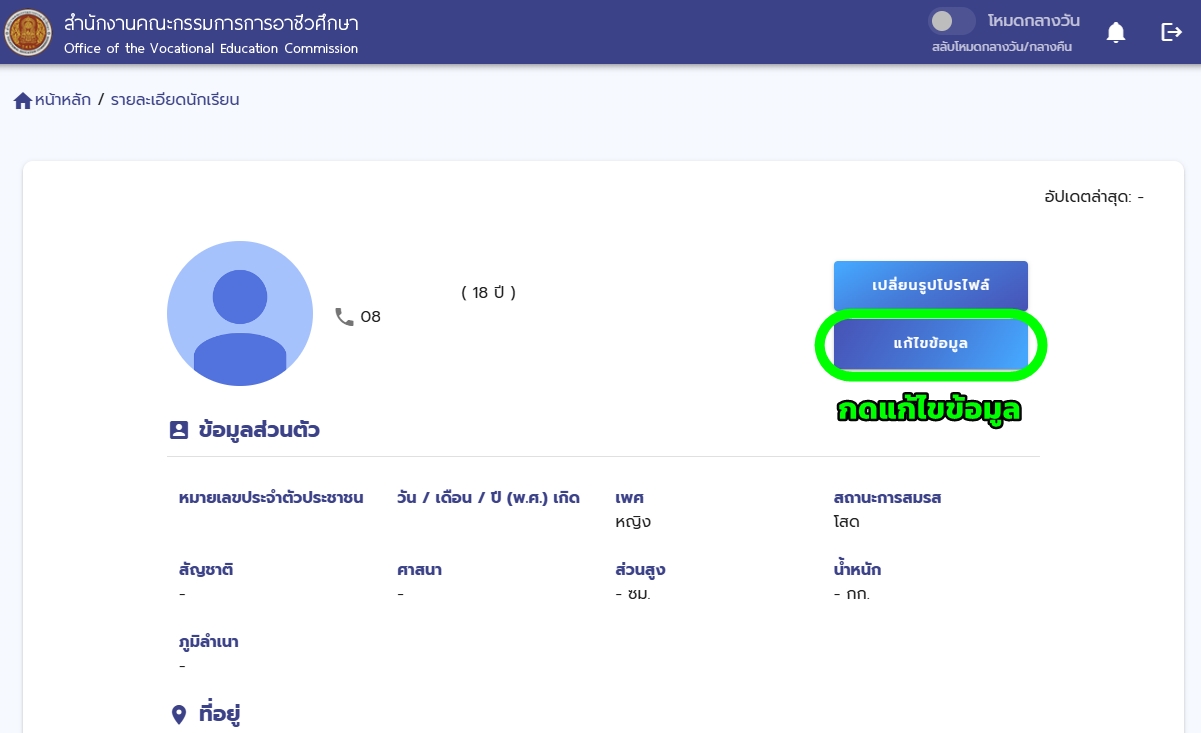Viewport: 1201px width, 733px height.
Task: Click the อัปเดตล่าสุด text
Action: pos(1093,197)
